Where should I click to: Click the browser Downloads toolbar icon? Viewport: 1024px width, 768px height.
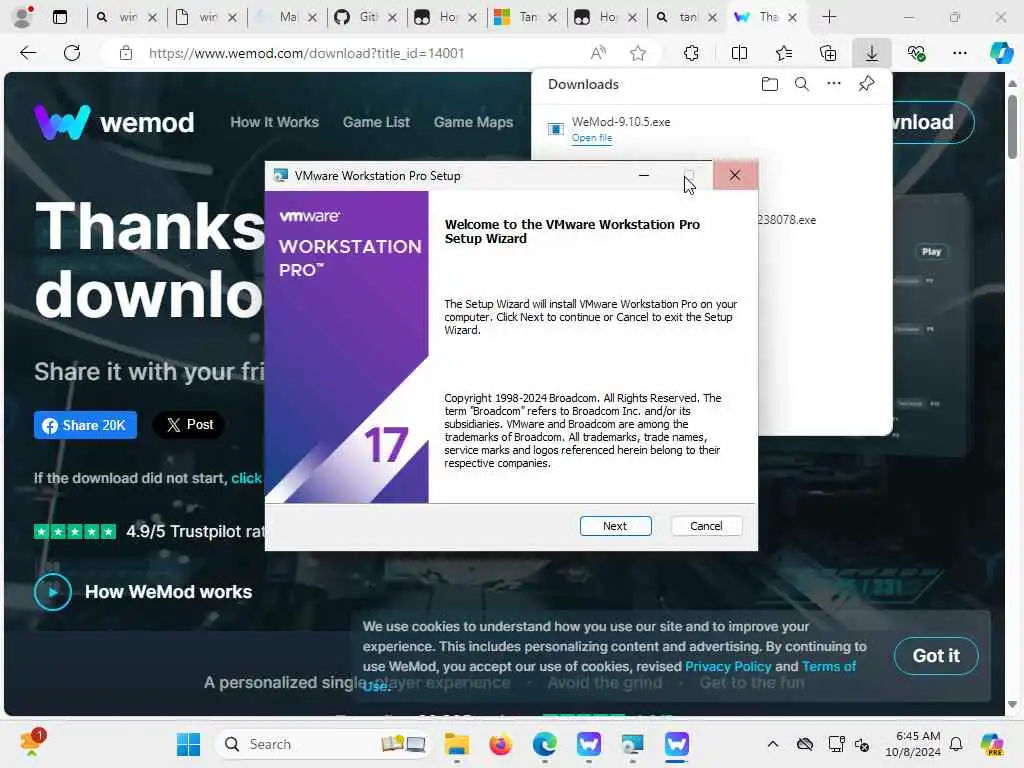871,53
